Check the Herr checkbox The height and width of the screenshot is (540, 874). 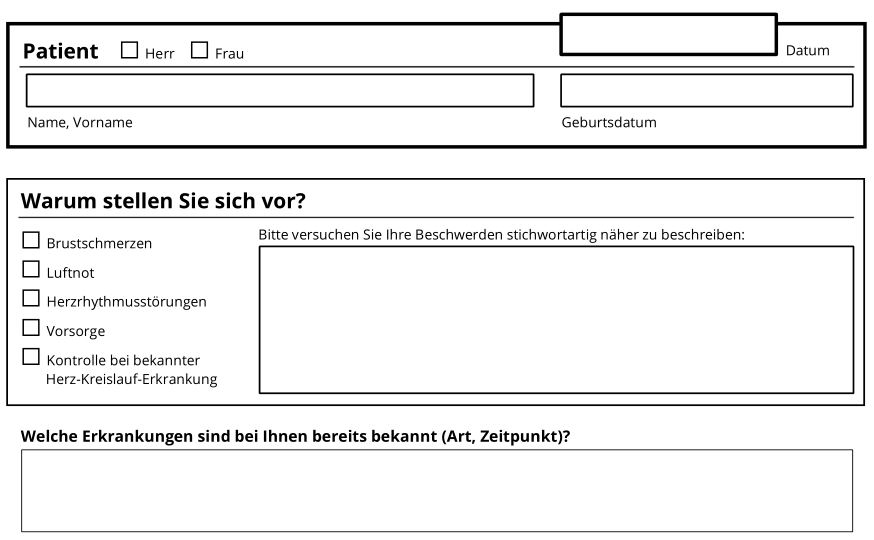129,50
